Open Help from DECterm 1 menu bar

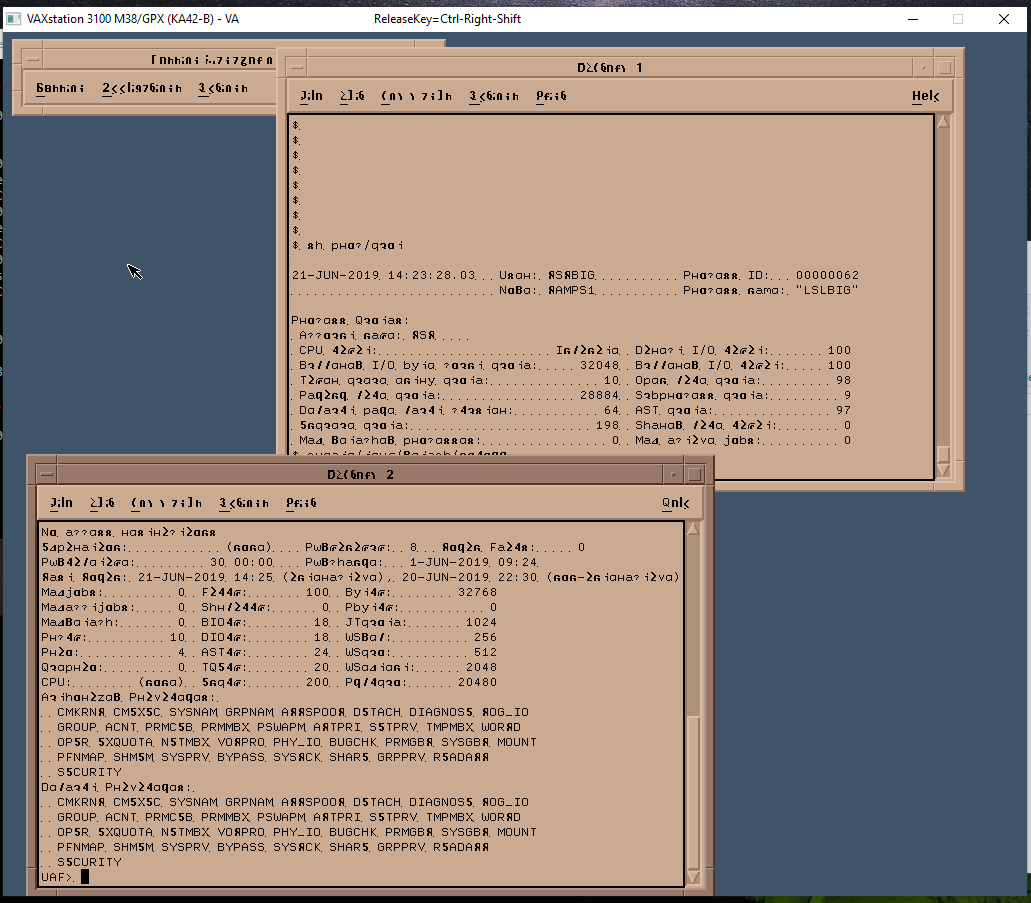[x=925, y=95]
